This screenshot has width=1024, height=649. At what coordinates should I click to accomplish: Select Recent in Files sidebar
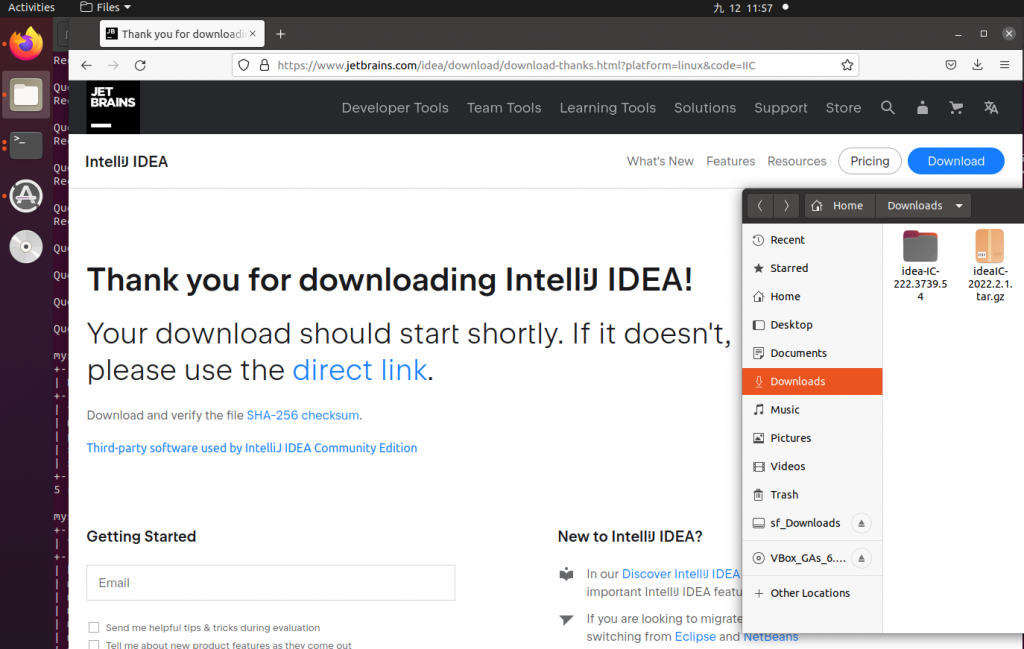click(812, 240)
